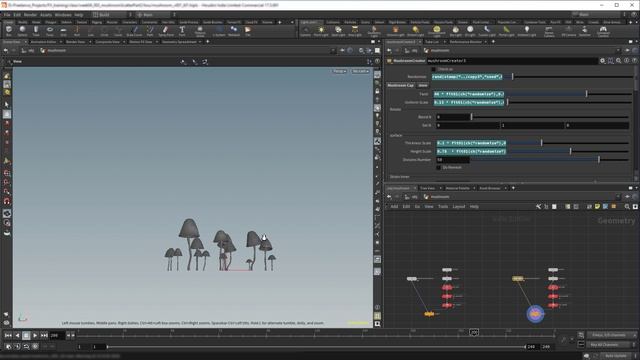Open the File menu
Screen dimensions: 640x360
pos(7,15)
